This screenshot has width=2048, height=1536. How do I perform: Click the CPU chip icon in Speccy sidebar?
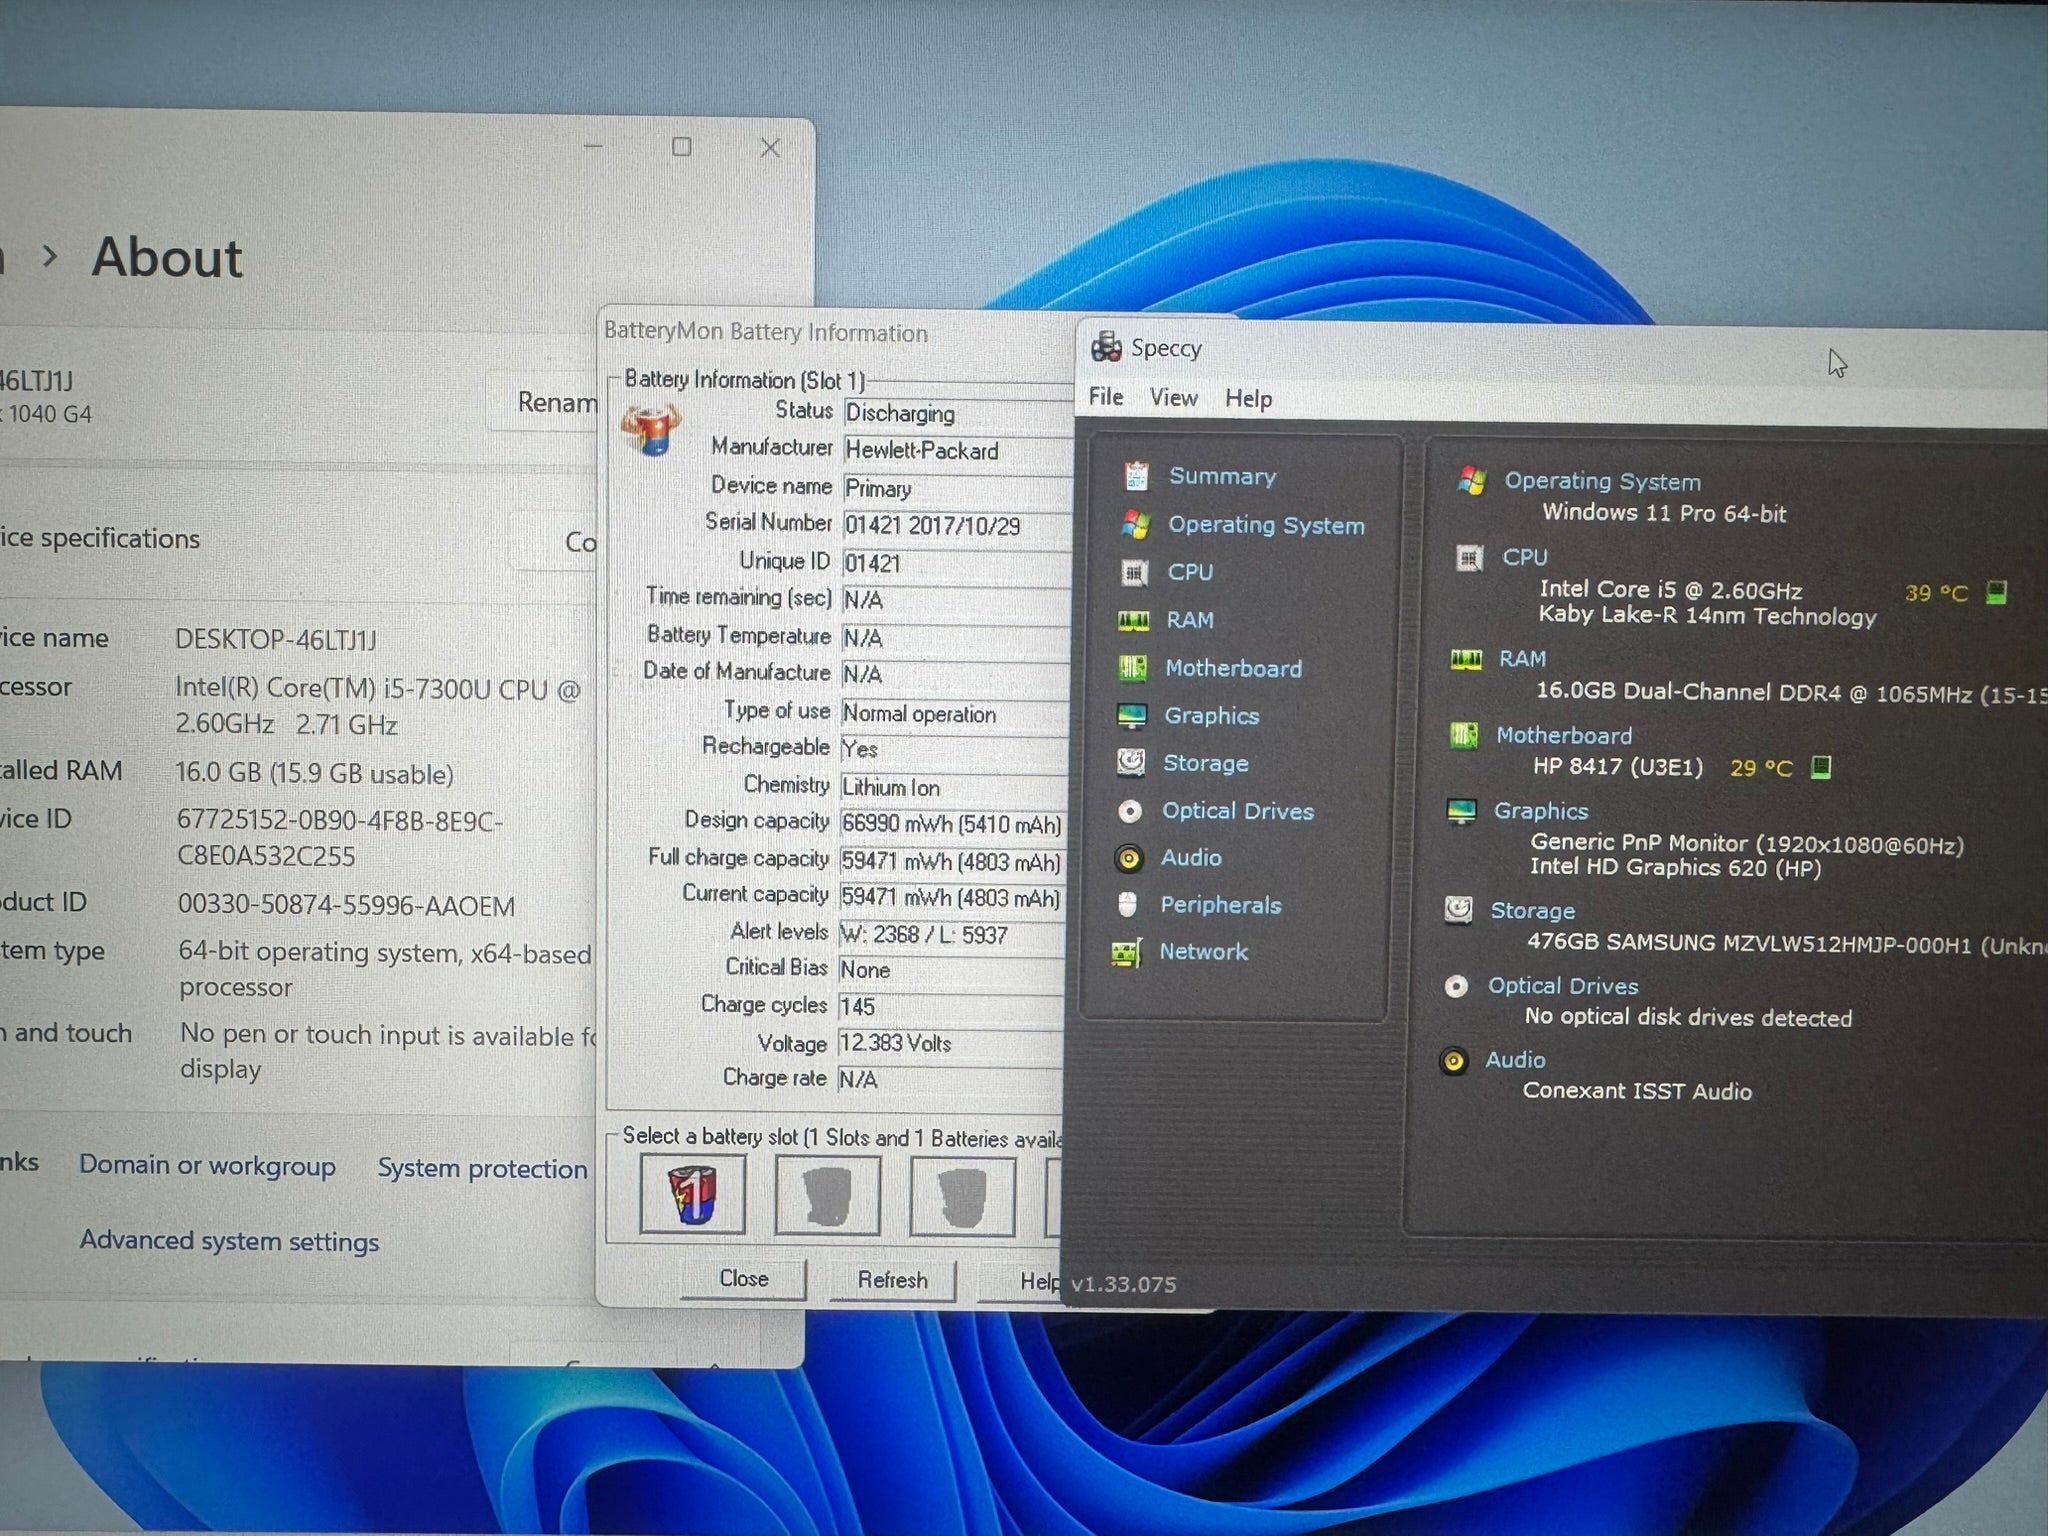pos(1134,572)
